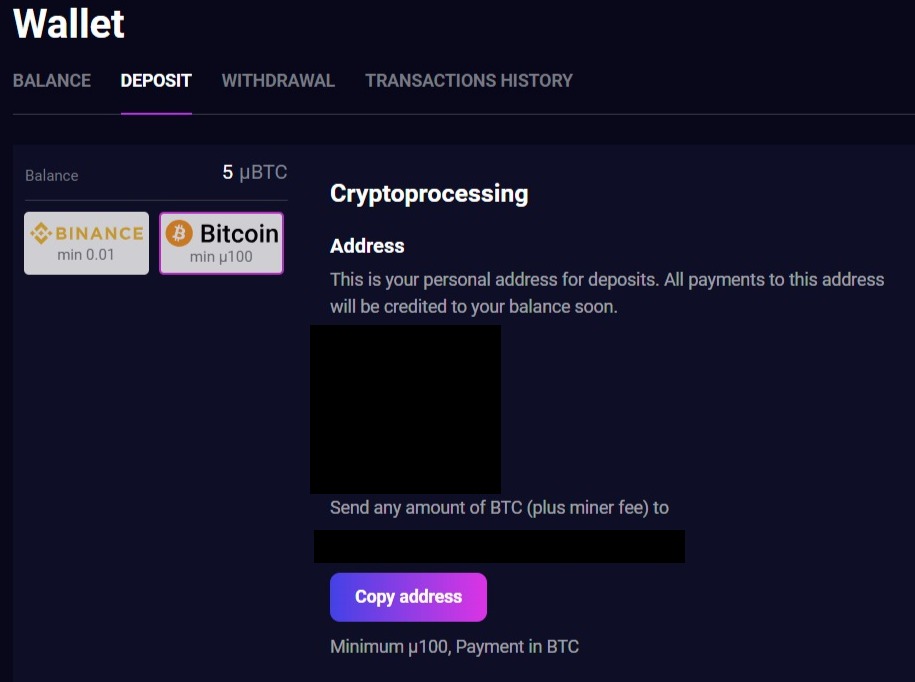The height and width of the screenshot is (682, 915).
Task: Click the Address subheading
Action: coord(367,246)
